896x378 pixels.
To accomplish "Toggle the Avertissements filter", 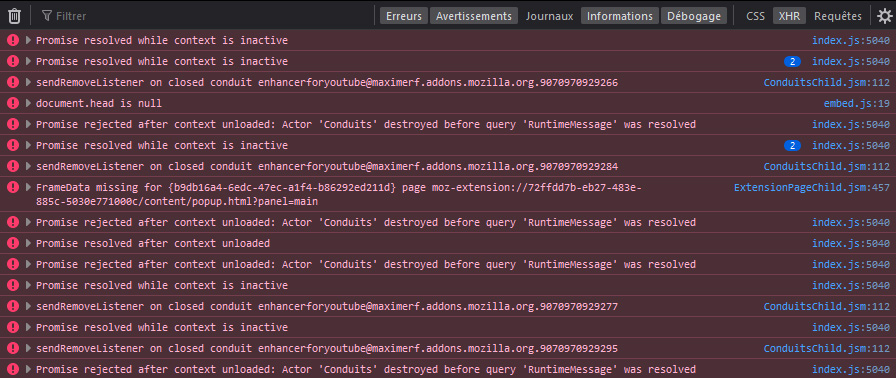I will coord(474,16).
